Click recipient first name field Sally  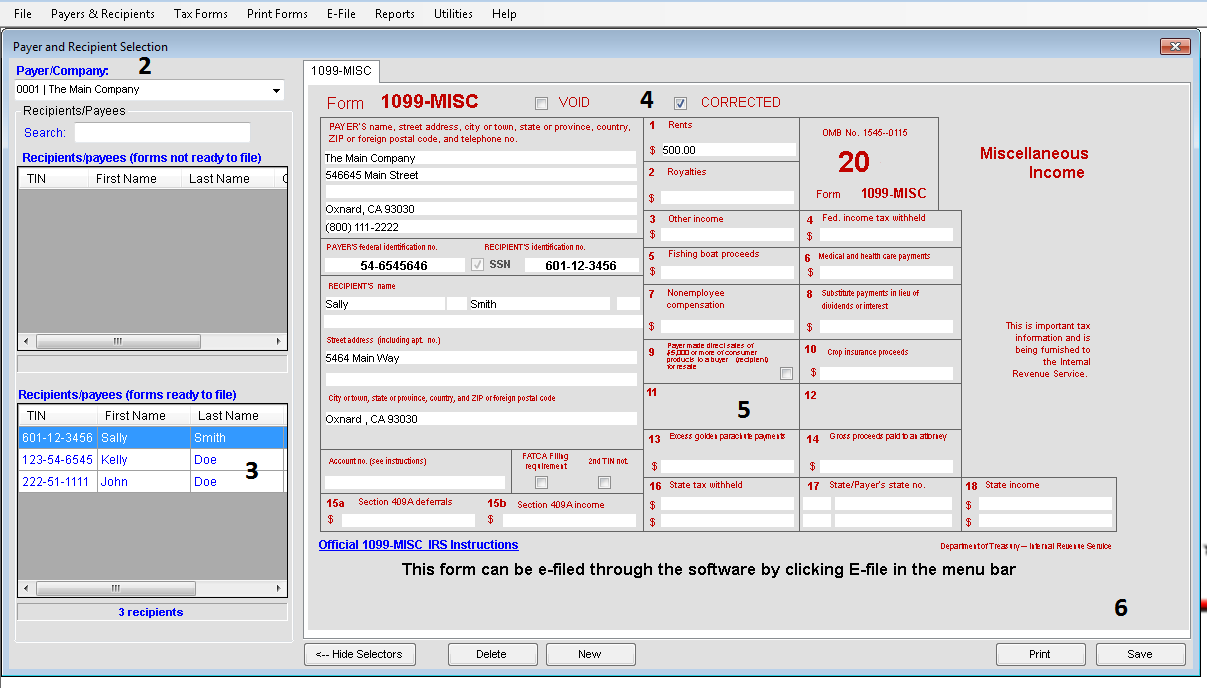[384, 304]
